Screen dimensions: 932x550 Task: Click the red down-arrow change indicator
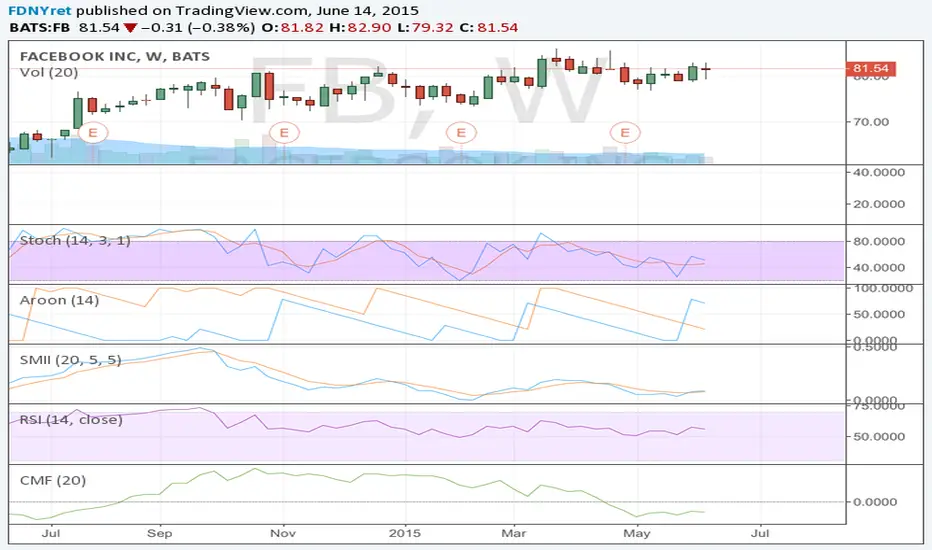[130, 28]
